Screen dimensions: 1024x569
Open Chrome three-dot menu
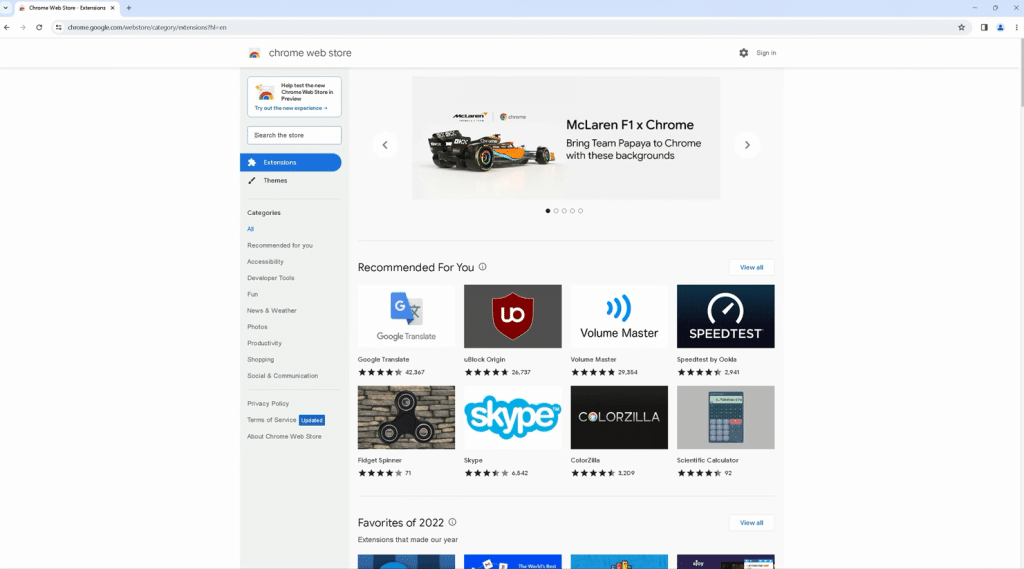point(1016,27)
